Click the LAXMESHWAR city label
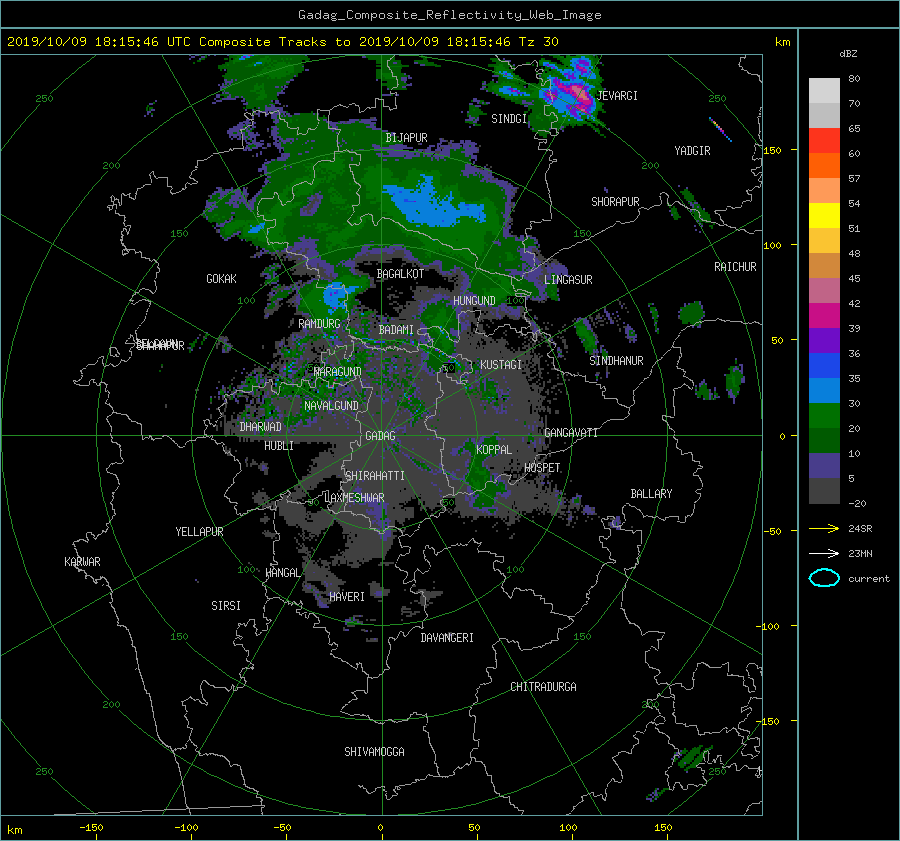This screenshot has height=841, width=900. point(354,498)
